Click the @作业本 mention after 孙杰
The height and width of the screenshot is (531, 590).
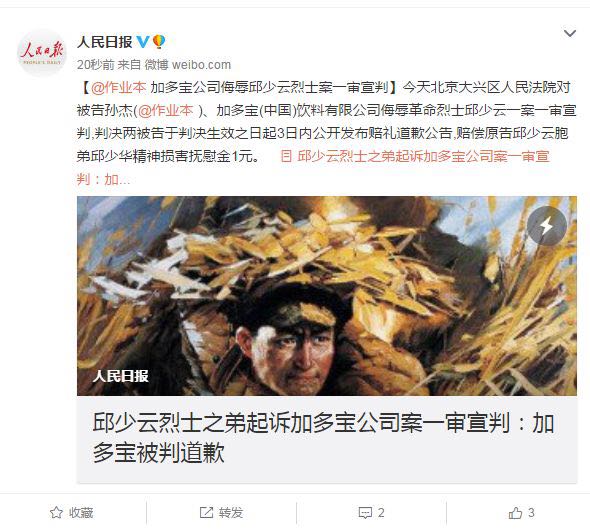[x=166, y=110]
